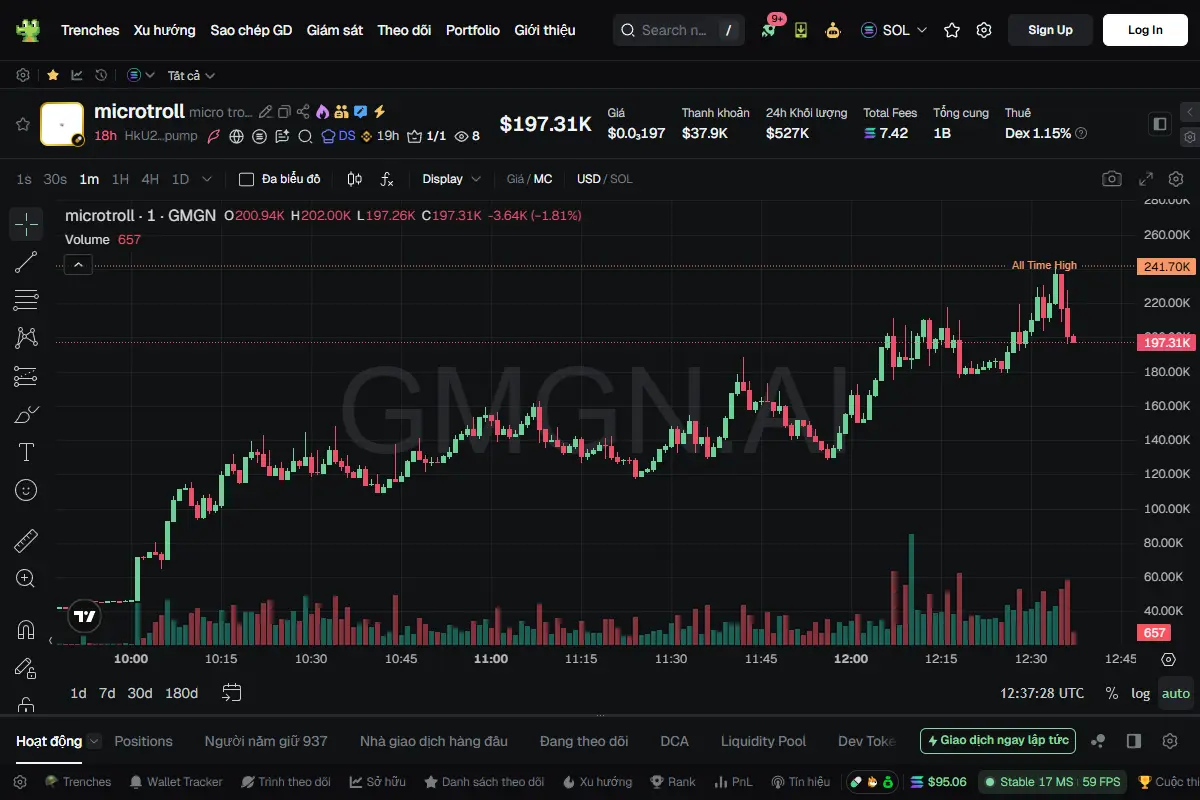Lock all drawing tools
1200x800 pixels.
pyautogui.click(x=26, y=706)
